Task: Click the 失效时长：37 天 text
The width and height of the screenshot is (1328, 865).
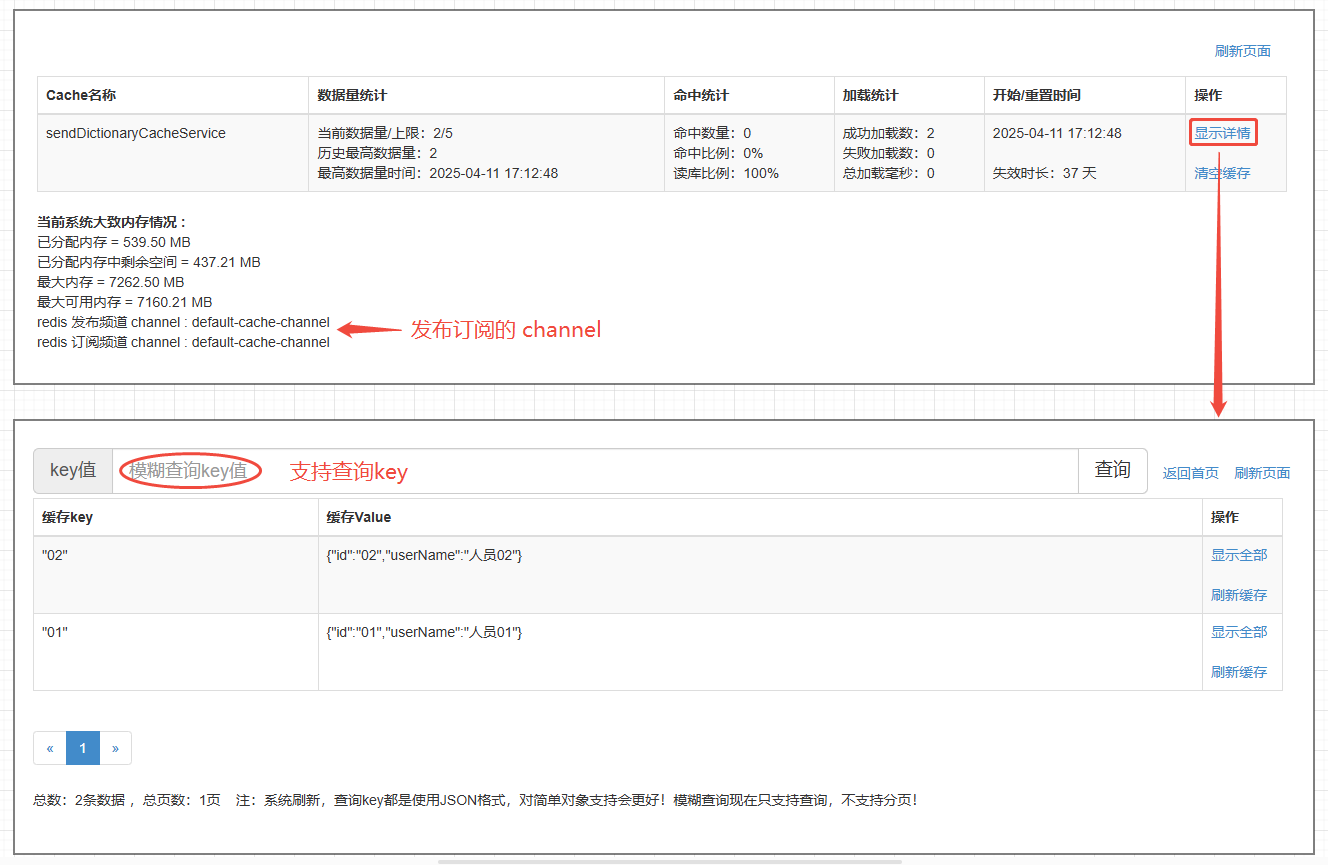Action: (1044, 173)
